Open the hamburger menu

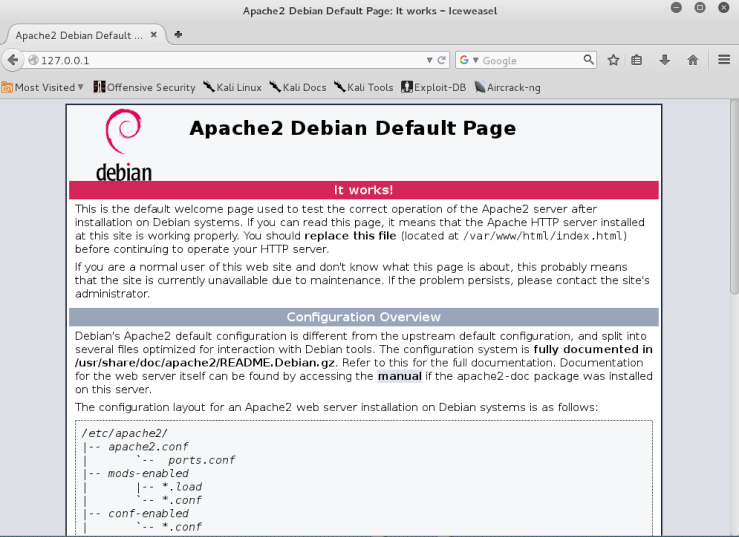(724, 60)
